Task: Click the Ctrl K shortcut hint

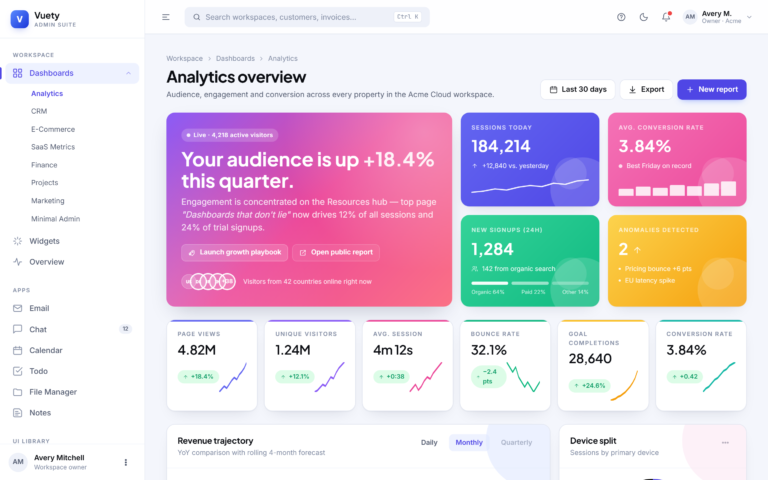Action: coord(408,17)
